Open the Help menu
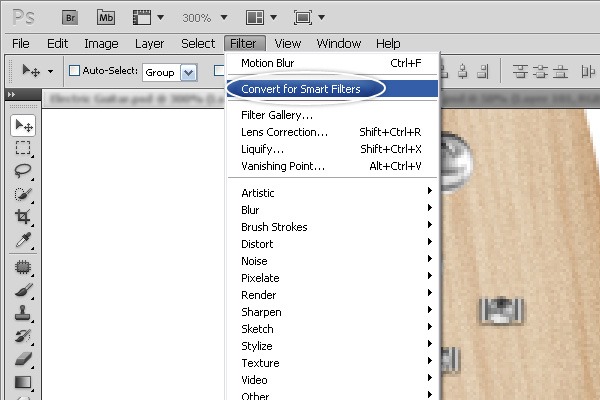The image size is (600, 400). click(388, 44)
